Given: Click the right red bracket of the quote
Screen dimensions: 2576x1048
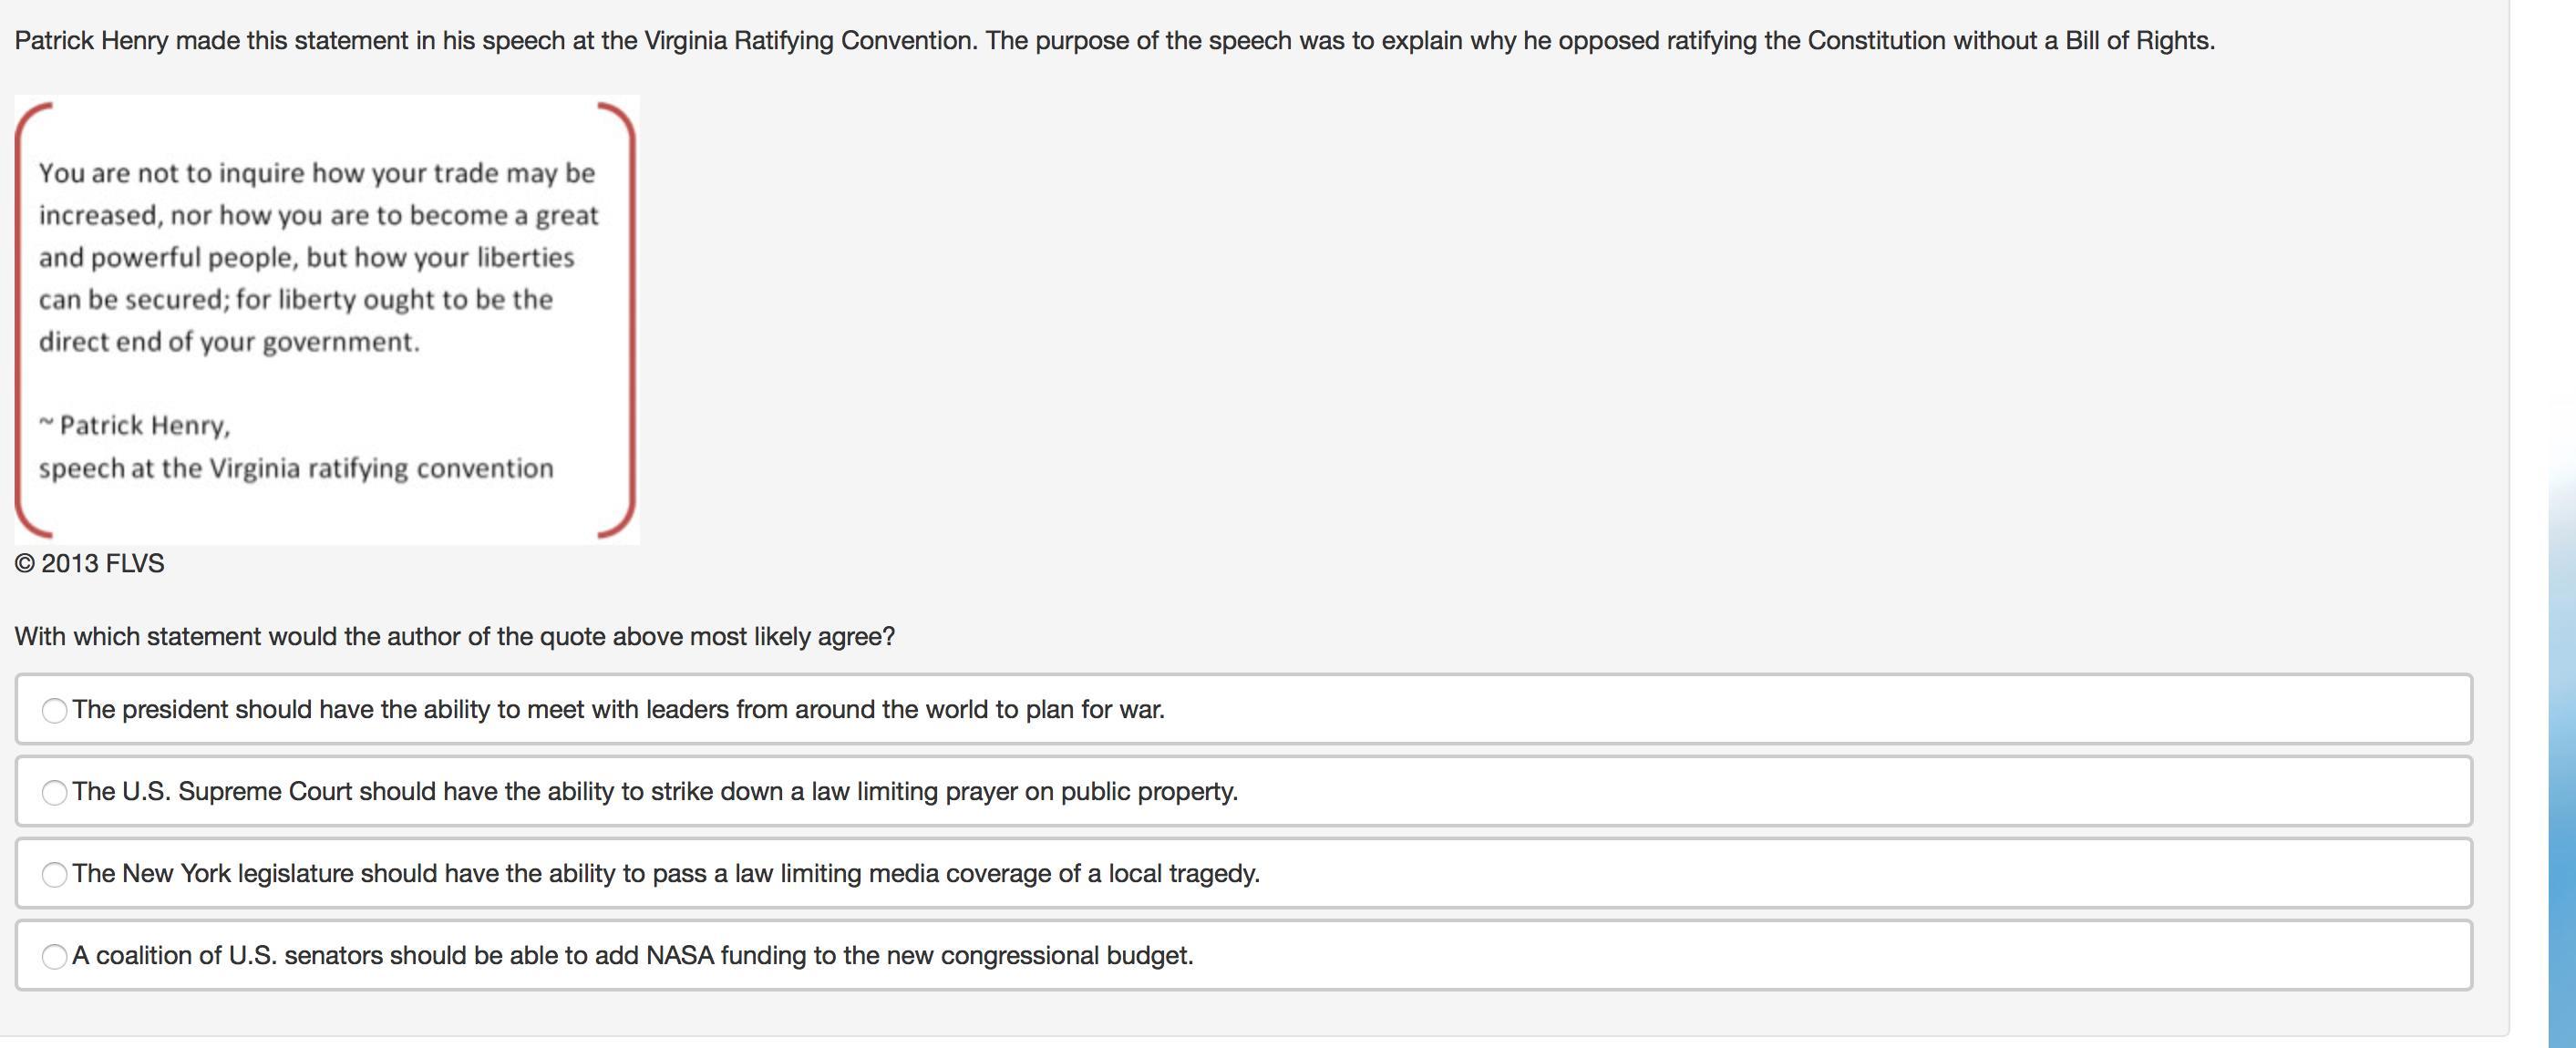Looking at the screenshot, I should 630,320.
